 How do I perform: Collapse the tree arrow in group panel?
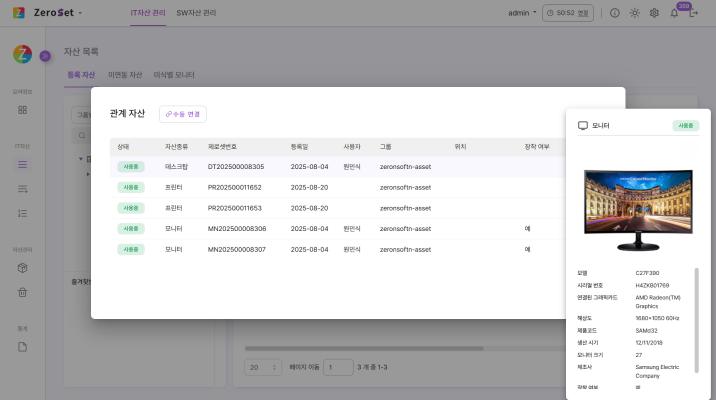coord(81,159)
